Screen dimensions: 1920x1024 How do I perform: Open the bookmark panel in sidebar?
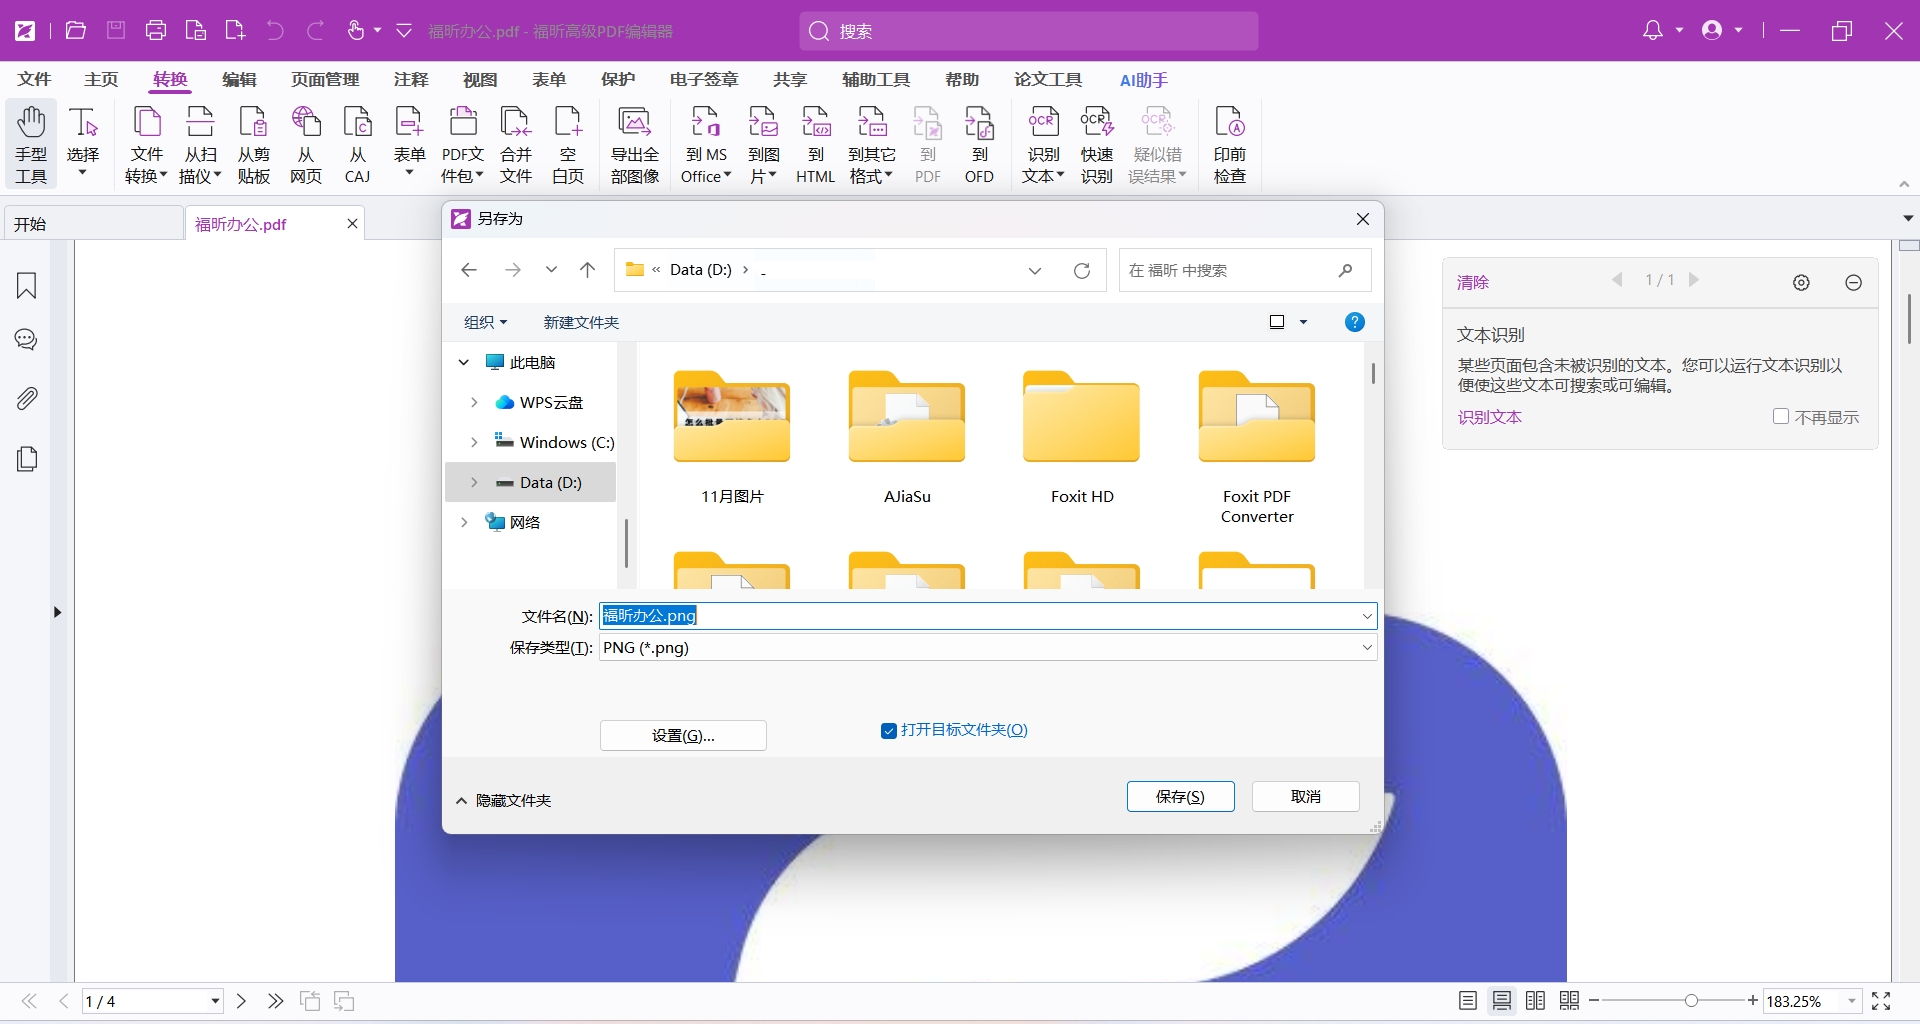click(27, 286)
